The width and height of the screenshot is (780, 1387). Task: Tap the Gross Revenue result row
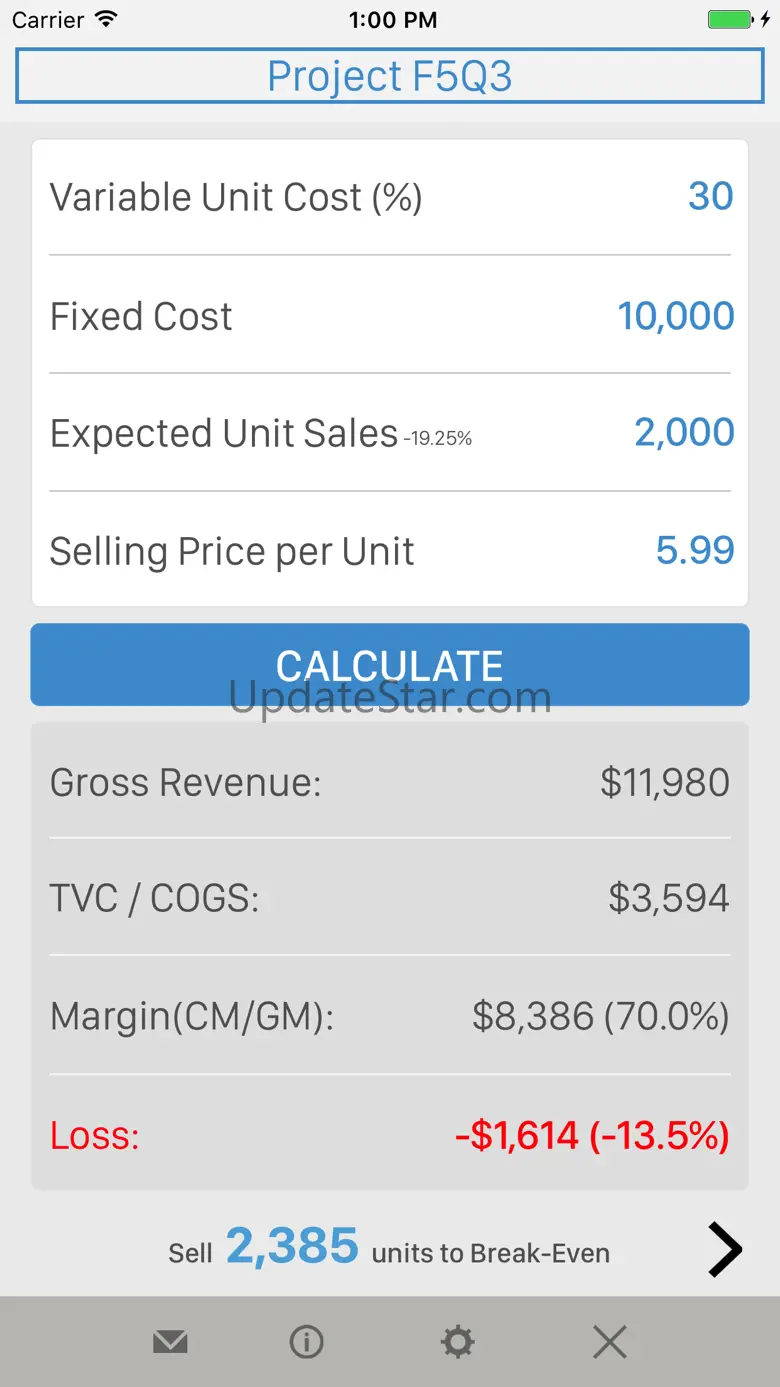coord(390,782)
